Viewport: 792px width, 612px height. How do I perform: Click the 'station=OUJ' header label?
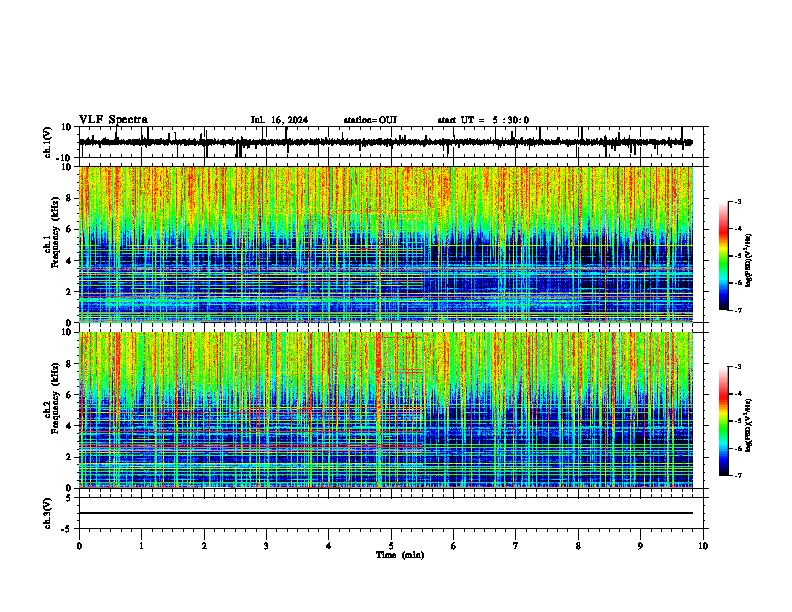370,120
